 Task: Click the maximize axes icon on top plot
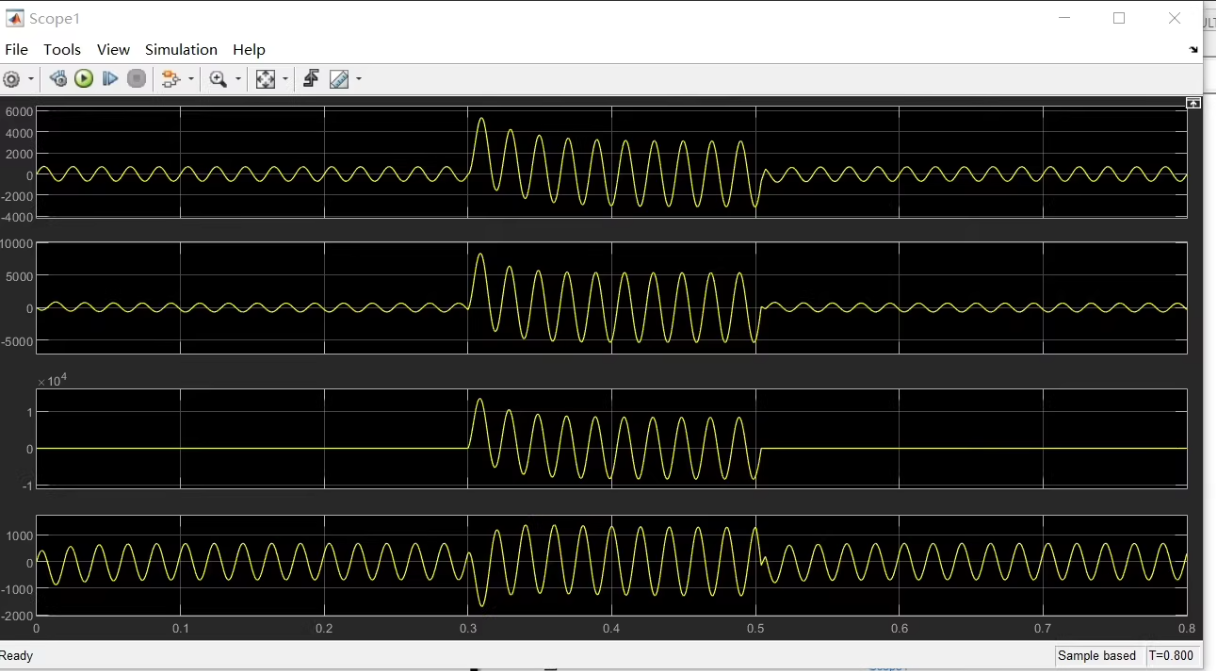[x=1193, y=103]
